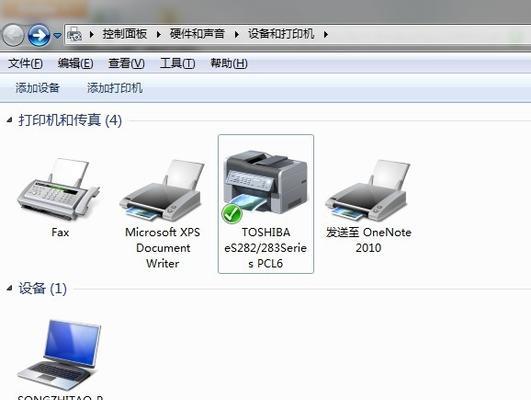The image size is (531, 400).
Task: Select TOSHIBA eS282/283Series PCL6 printer icon
Action: pyautogui.click(x=266, y=183)
